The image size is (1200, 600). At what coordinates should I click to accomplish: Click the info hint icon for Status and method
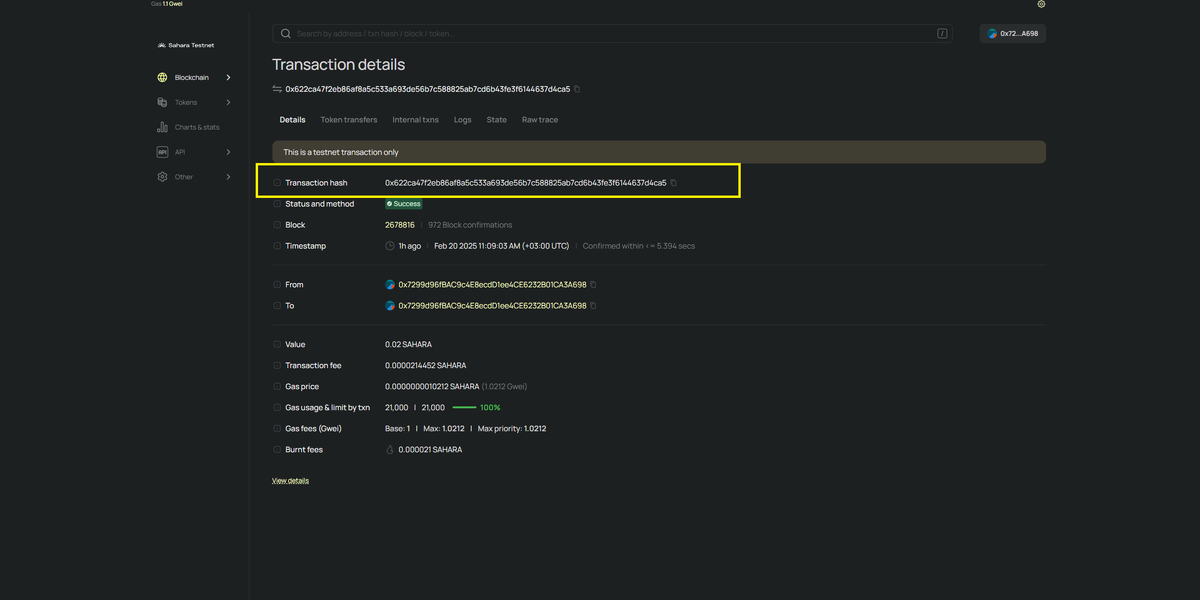(277, 204)
